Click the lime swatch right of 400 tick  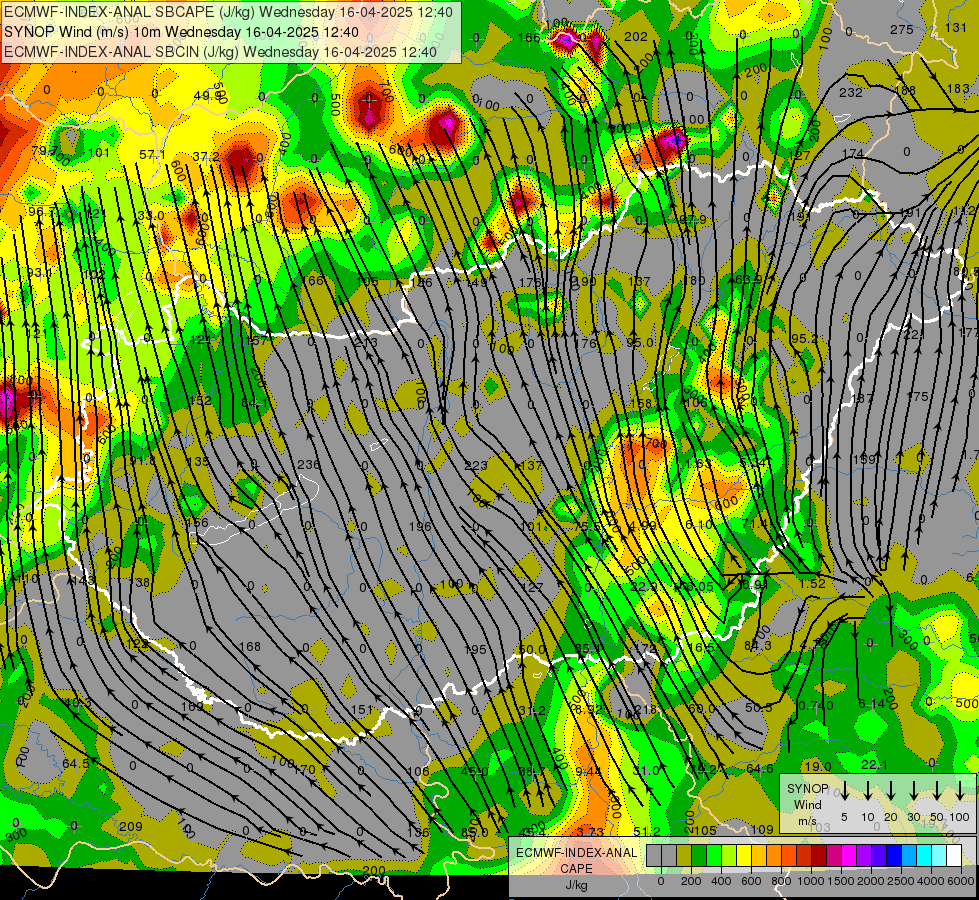click(x=729, y=855)
